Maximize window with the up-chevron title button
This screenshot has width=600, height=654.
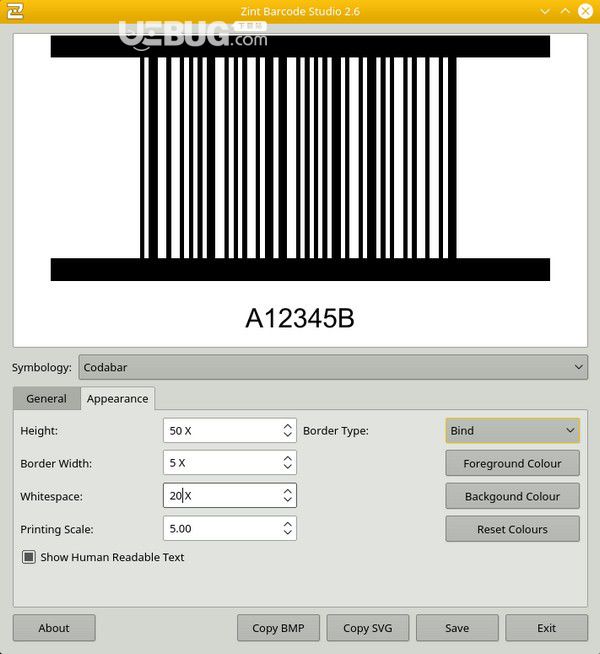[565, 11]
